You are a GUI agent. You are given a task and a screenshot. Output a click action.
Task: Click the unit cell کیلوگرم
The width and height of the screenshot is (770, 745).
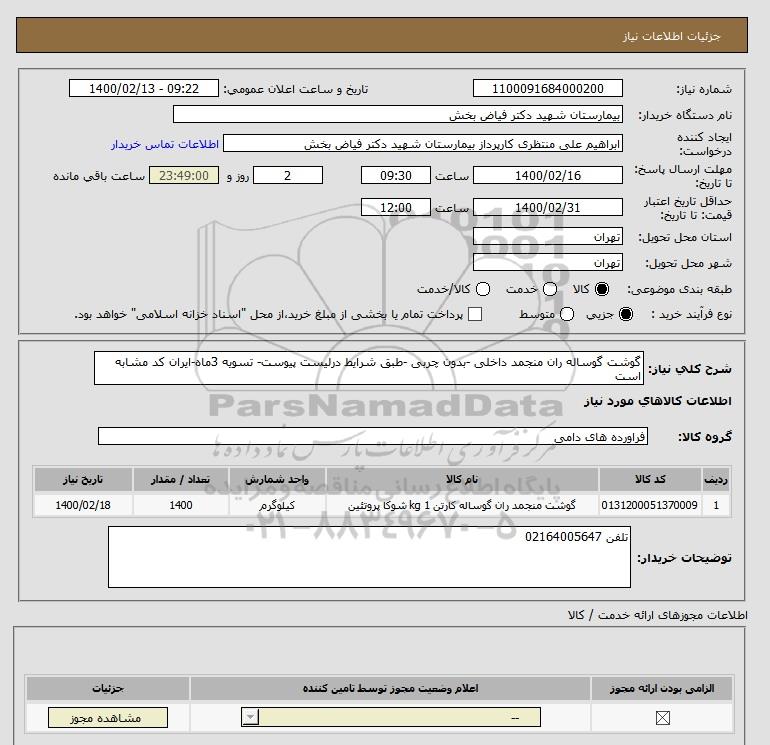click(x=277, y=505)
